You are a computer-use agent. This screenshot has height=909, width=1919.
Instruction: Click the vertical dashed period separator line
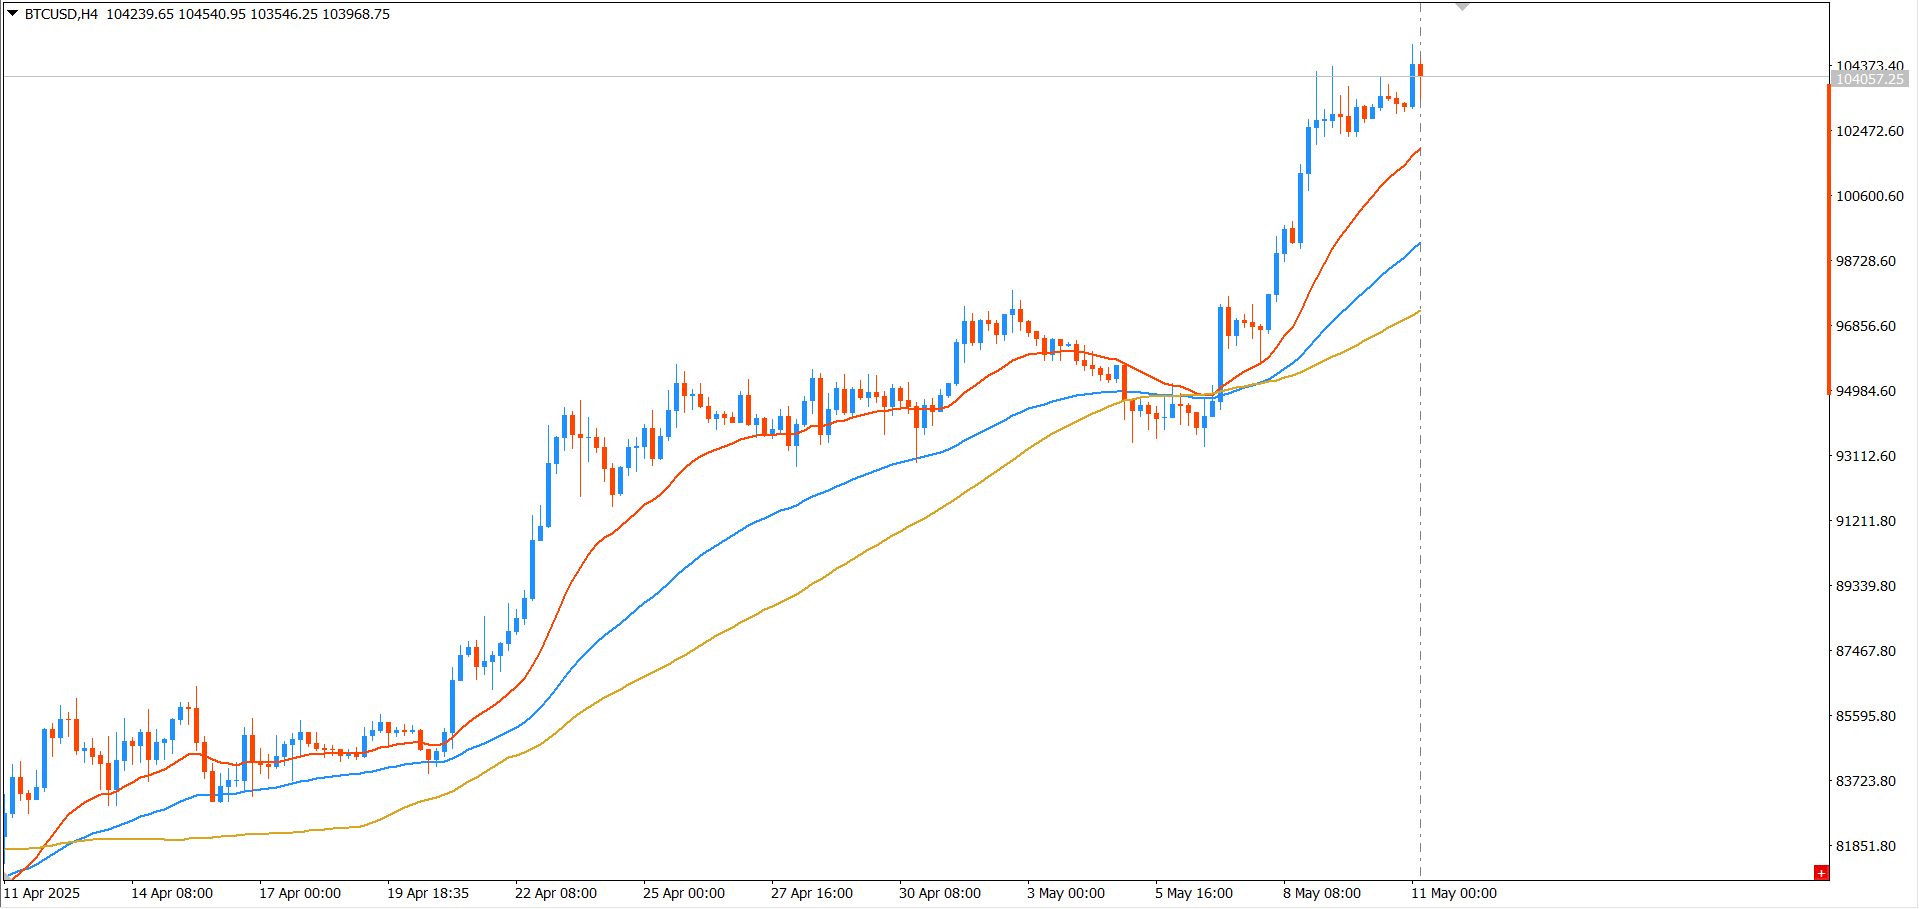[x=1420, y=500]
